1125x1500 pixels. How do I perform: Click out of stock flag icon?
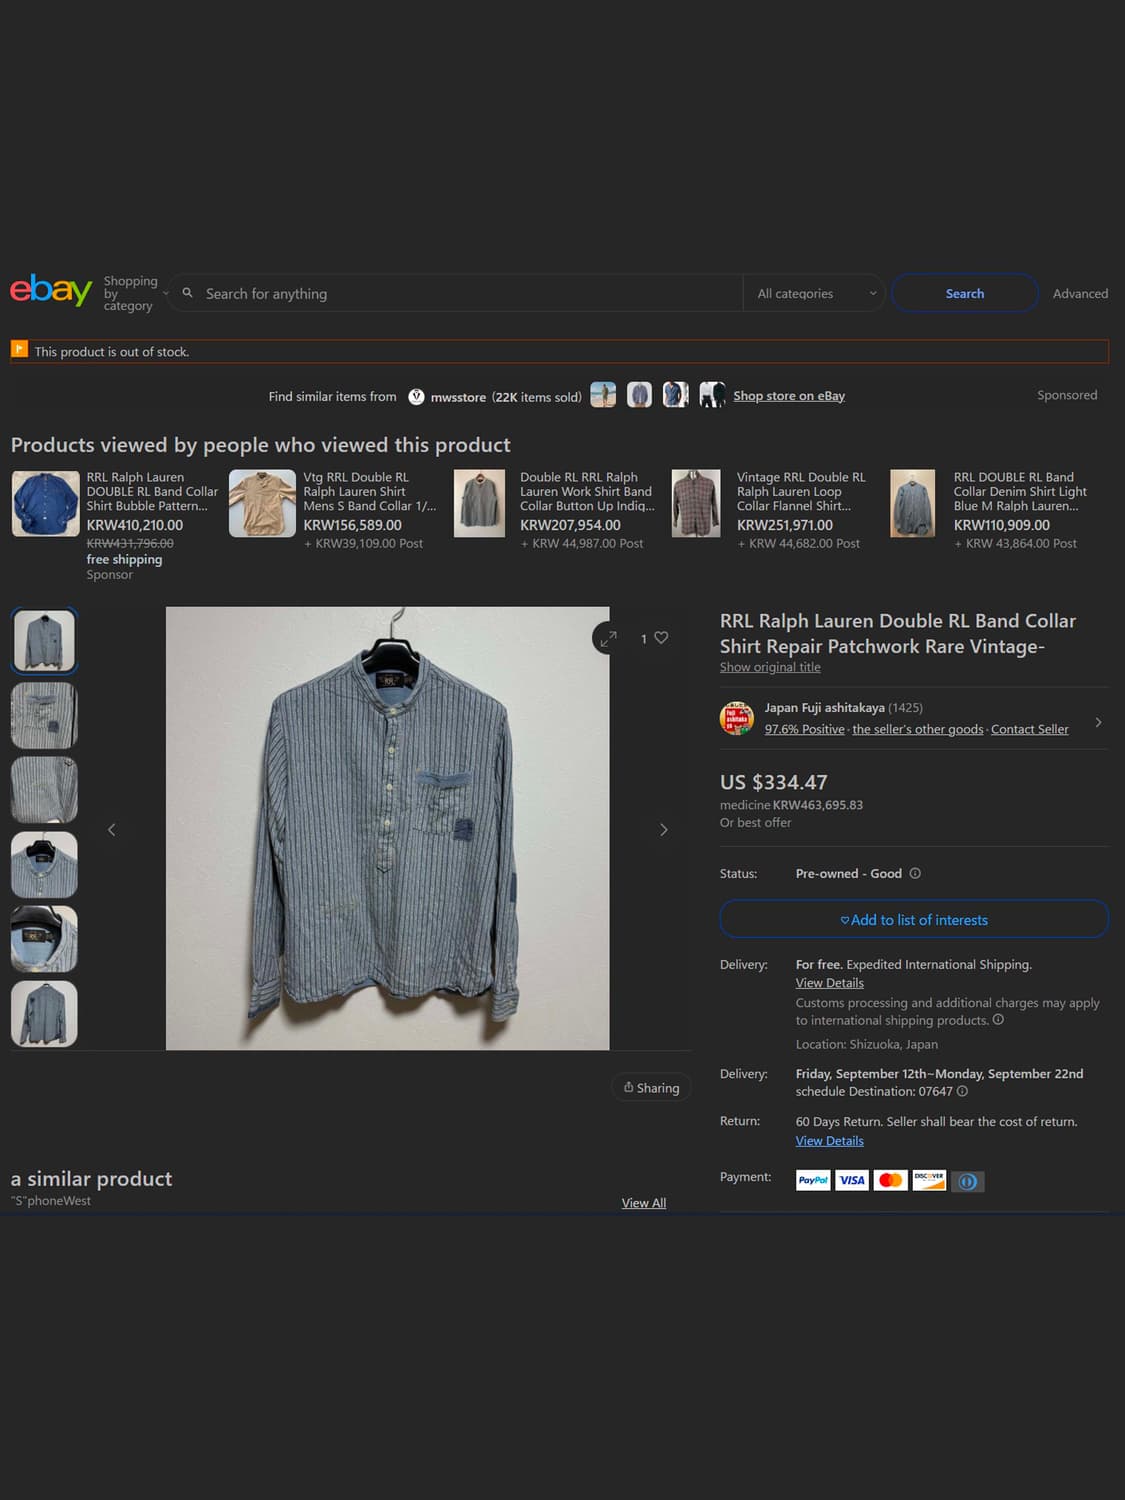coord(19,349)
